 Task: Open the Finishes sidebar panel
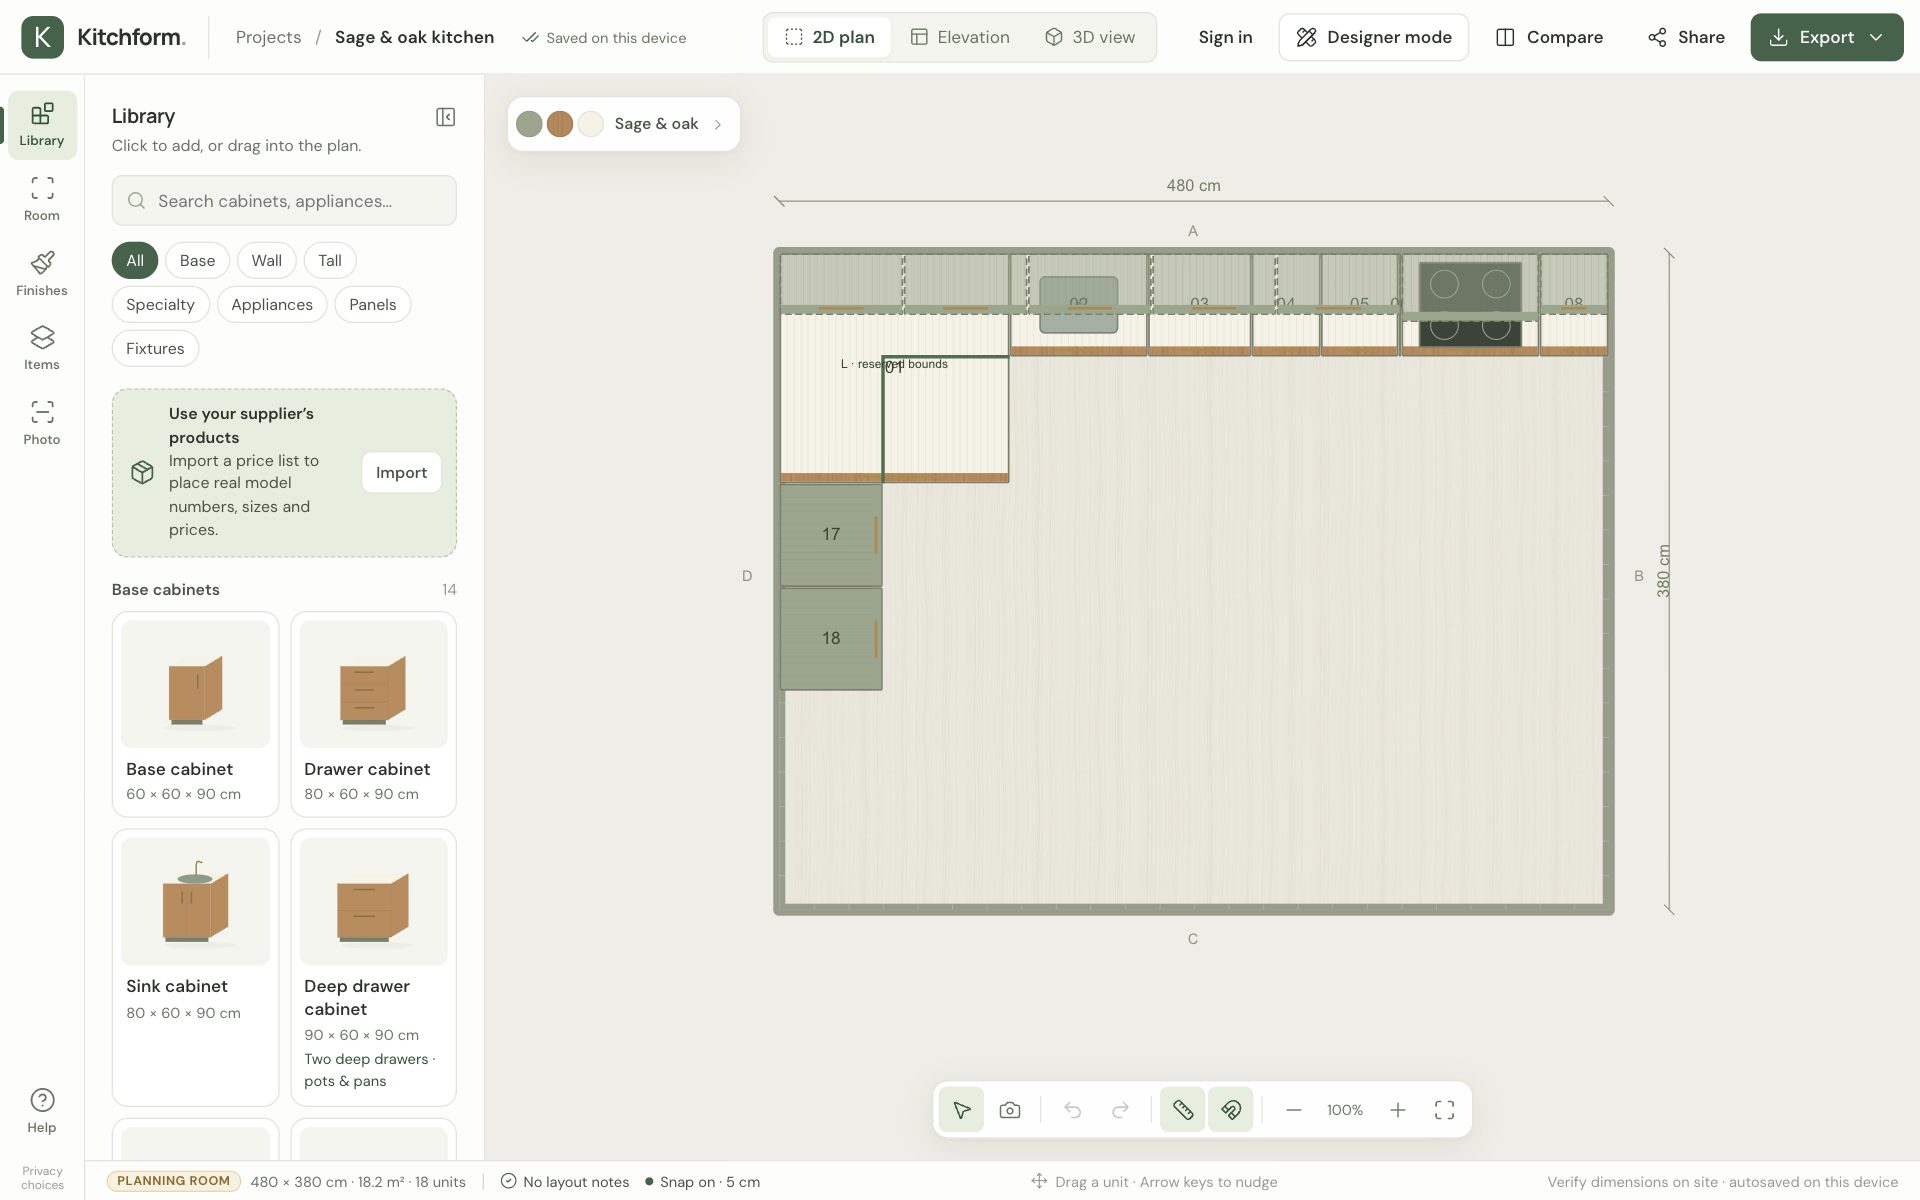point(42,274)
